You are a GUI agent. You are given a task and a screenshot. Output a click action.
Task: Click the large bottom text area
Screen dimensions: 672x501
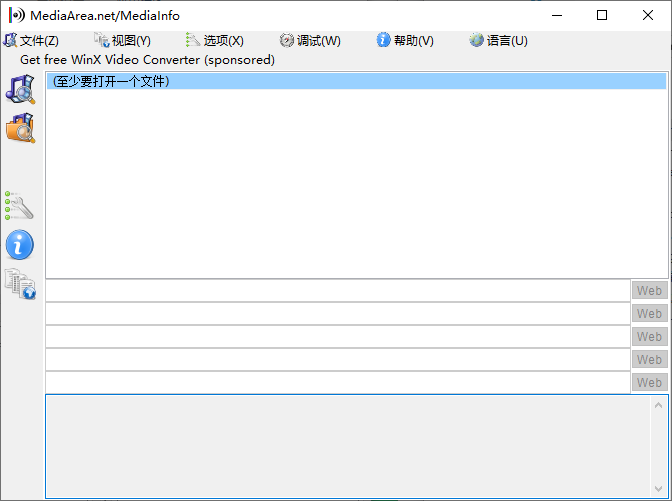point(346,445)
